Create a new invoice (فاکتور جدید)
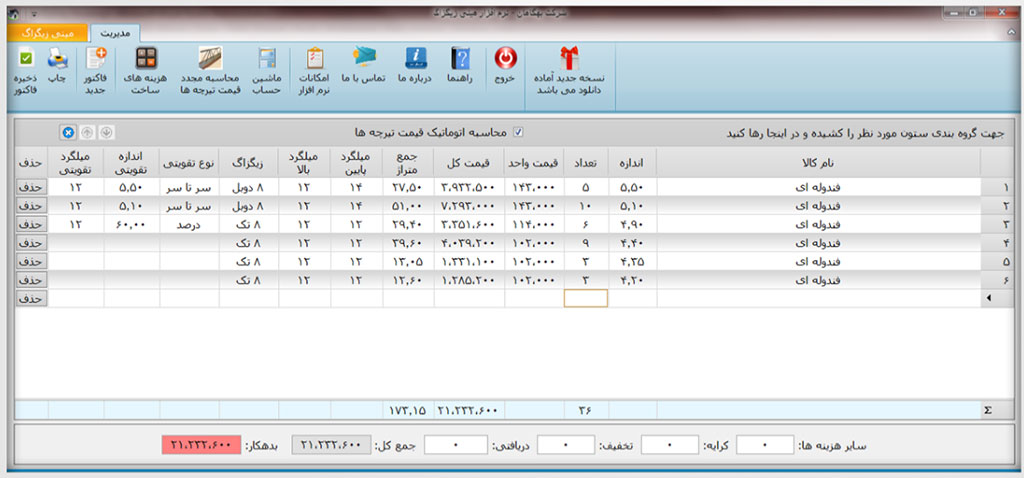The height and width of the screenshot is (478, 1024). click(x=97, y=60)
